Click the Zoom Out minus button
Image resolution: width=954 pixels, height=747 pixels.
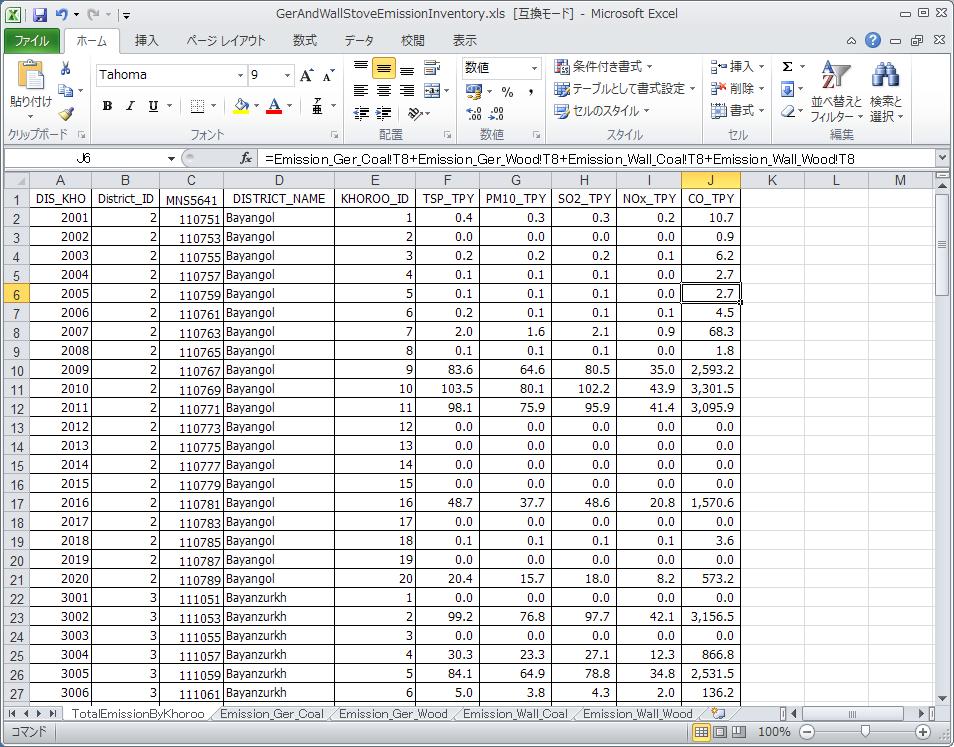(807, 732)
